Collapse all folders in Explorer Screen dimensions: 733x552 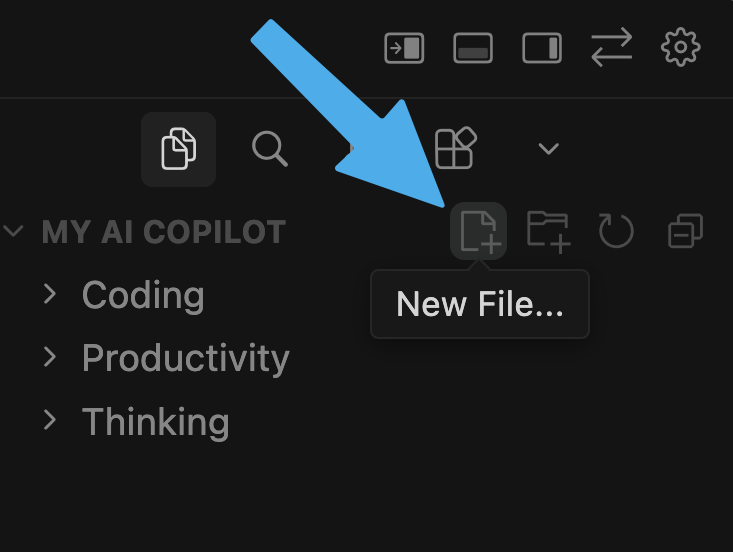pos(685,232)
